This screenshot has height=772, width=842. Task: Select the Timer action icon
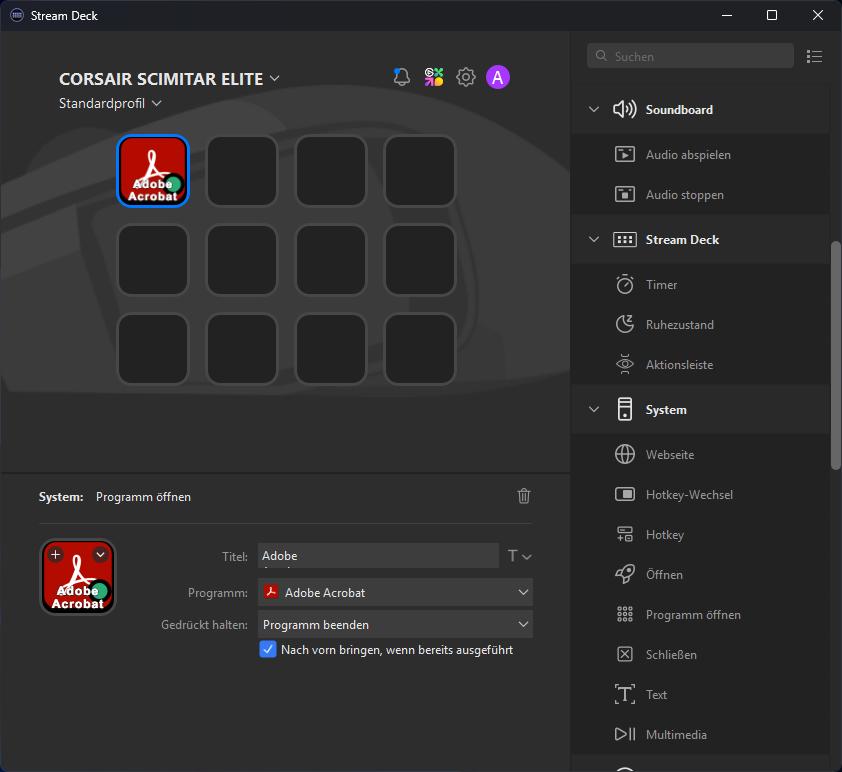[625, 285]
